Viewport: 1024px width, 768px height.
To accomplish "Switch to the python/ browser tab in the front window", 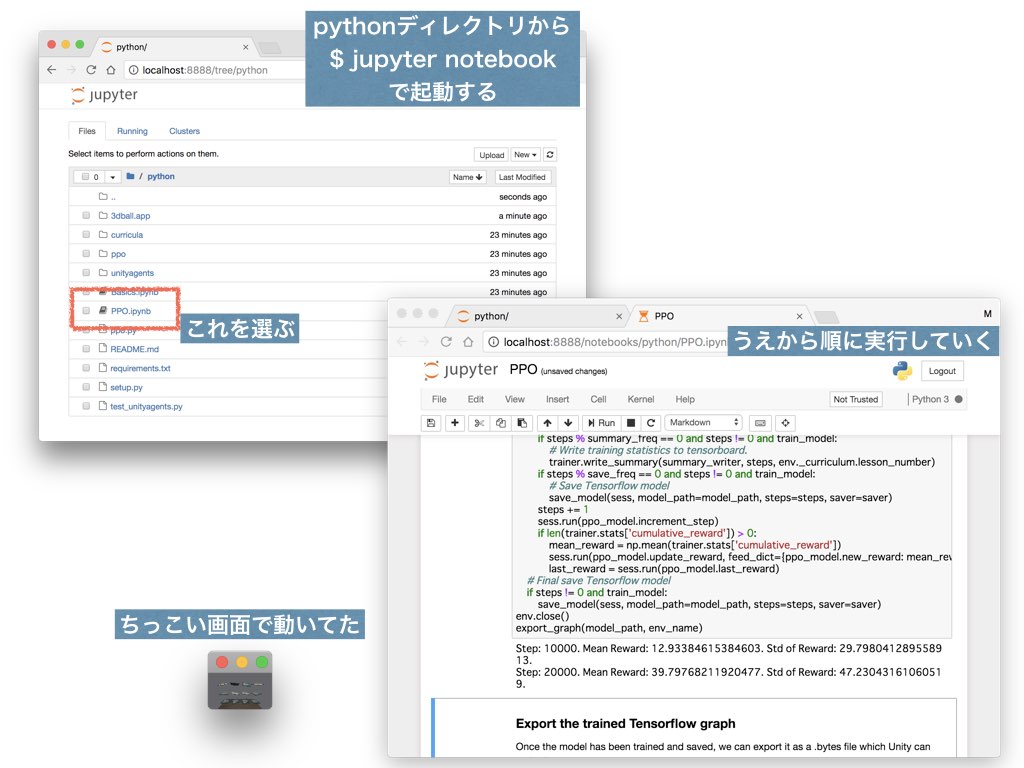I will point(537,316).
